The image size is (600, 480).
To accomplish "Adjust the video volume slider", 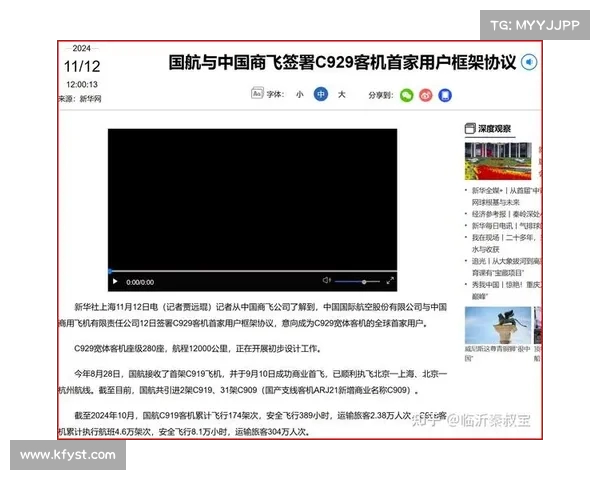I will tap(357, 282).
